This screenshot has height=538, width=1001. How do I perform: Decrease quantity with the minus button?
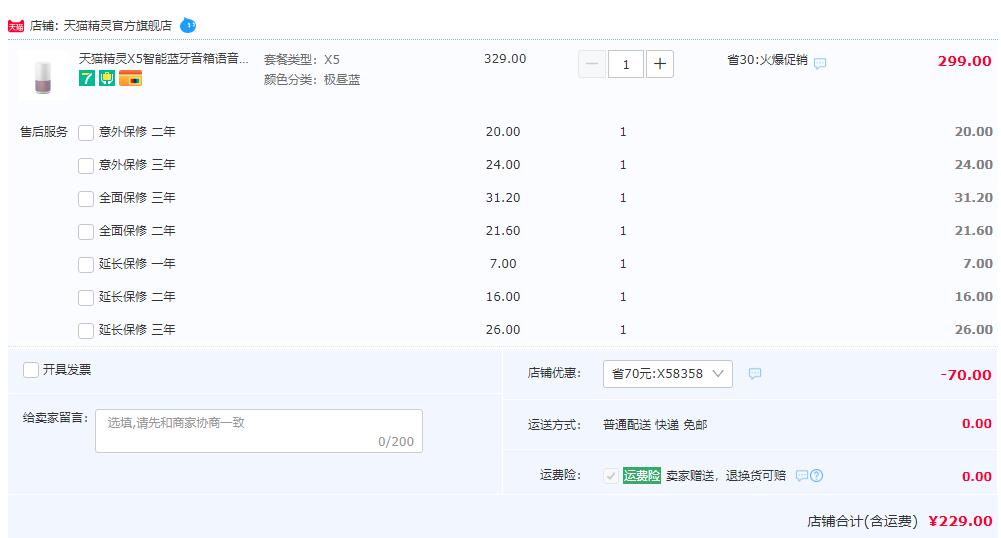[x=592, y=64]
